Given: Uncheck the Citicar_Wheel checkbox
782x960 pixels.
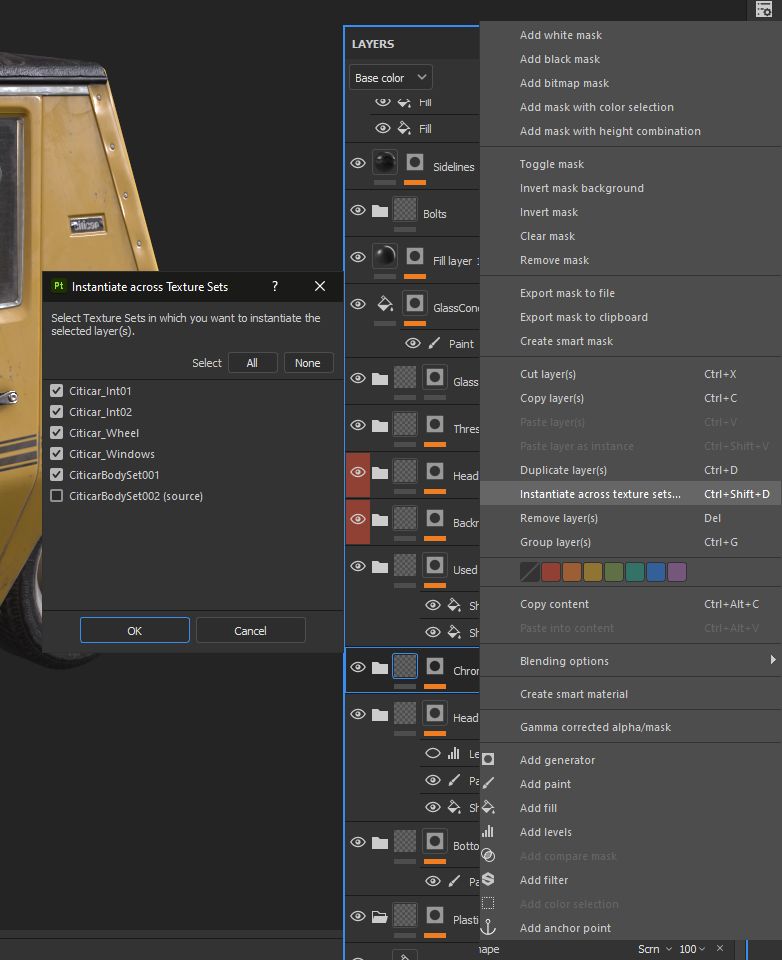Looking at the screenshot, I should coord(57,433).
